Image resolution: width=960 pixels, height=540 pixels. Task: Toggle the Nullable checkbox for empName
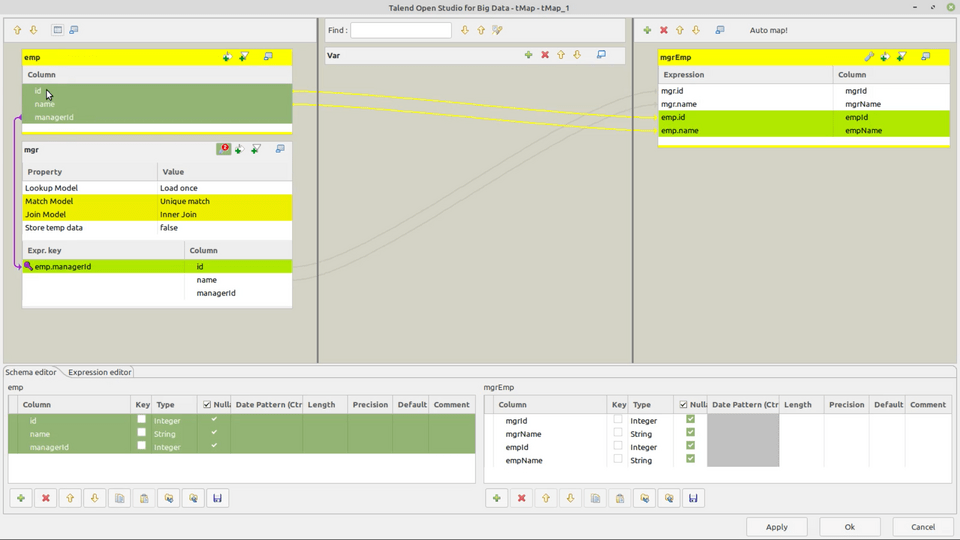[691, 459]
